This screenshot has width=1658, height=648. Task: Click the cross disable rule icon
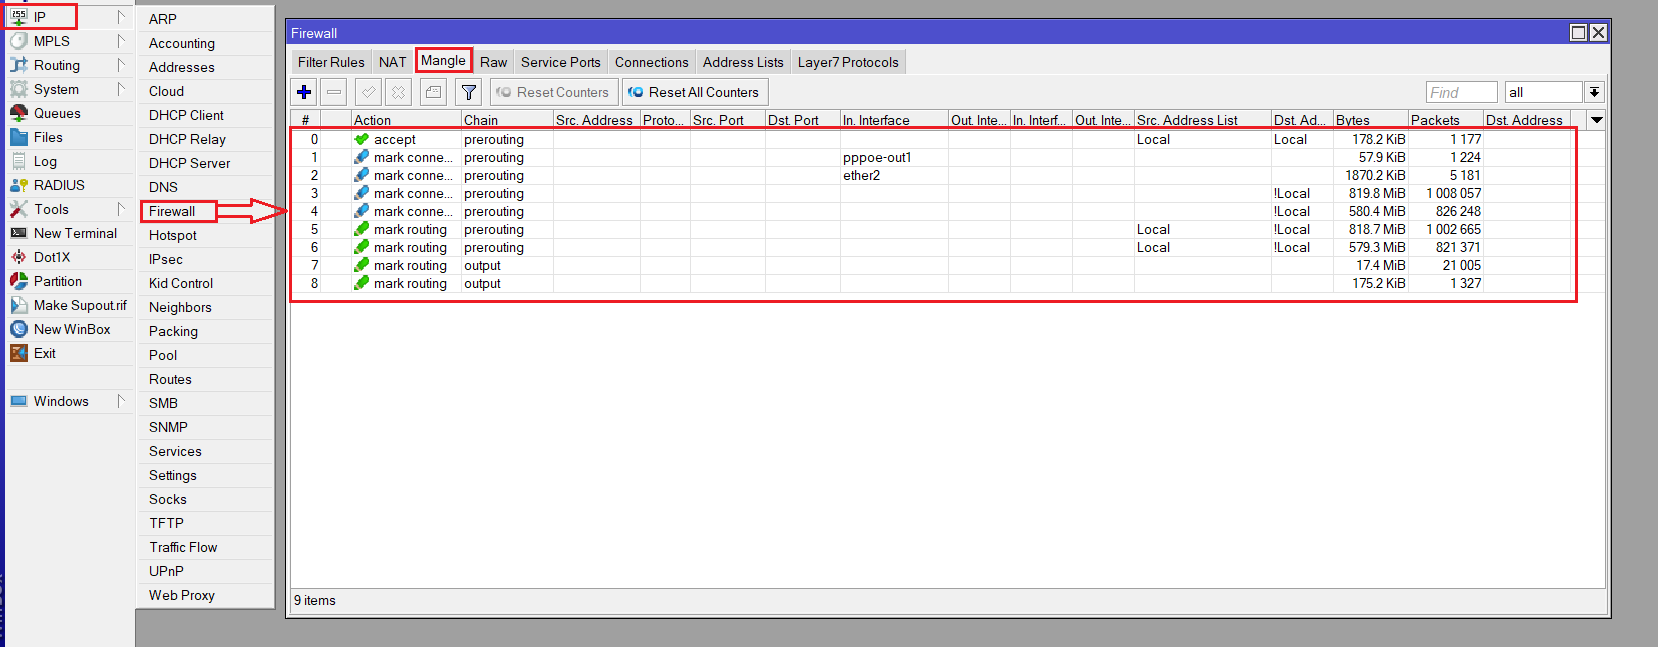(398, 93)
